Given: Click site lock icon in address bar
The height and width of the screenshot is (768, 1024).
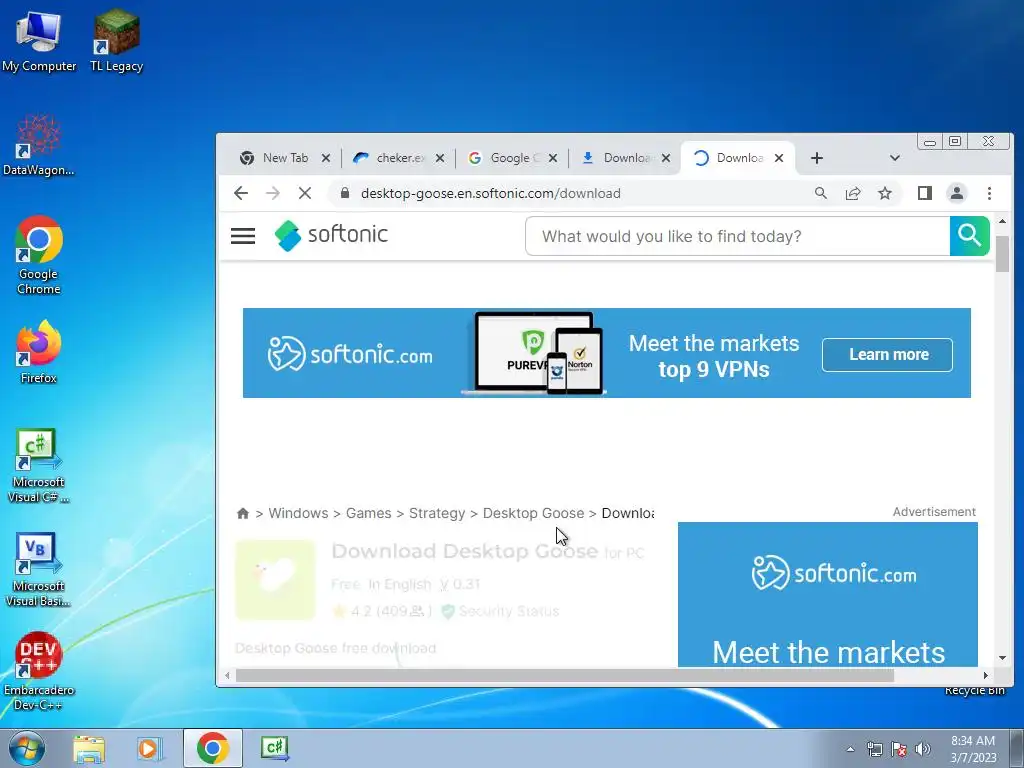Looking at the screenshot, I should tap(345, 193).
